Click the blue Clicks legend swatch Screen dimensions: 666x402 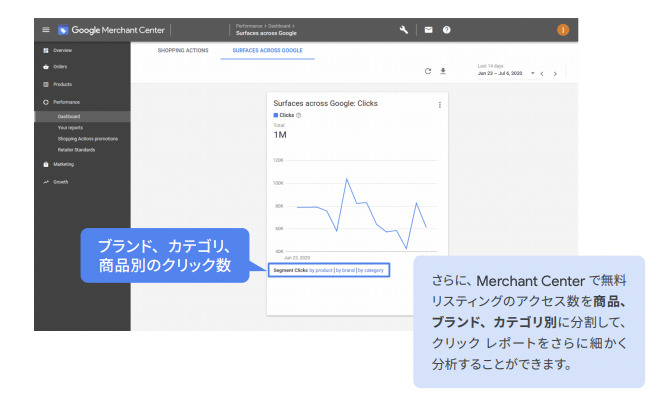pos(276,115)
